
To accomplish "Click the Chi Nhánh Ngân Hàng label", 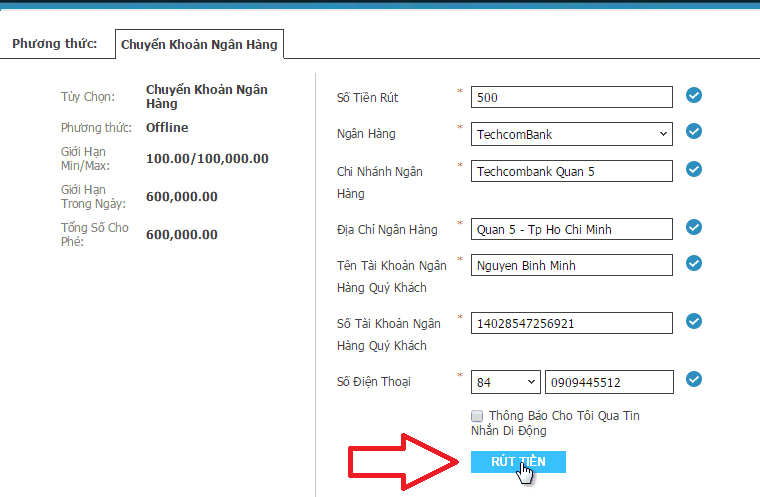I will (x=380, y=183).
